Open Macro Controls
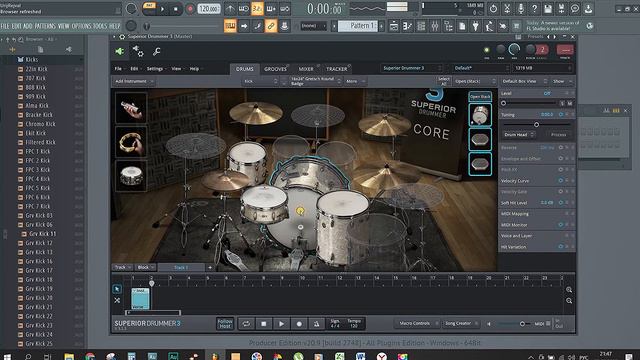 coord(417,323)
